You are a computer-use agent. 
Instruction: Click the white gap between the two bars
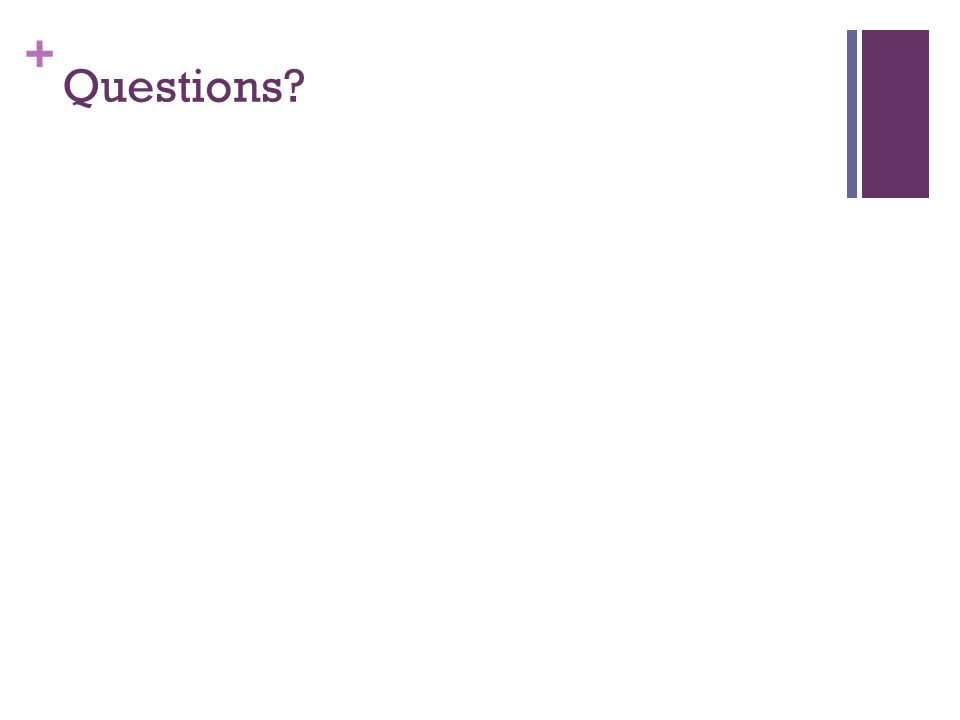860,114
